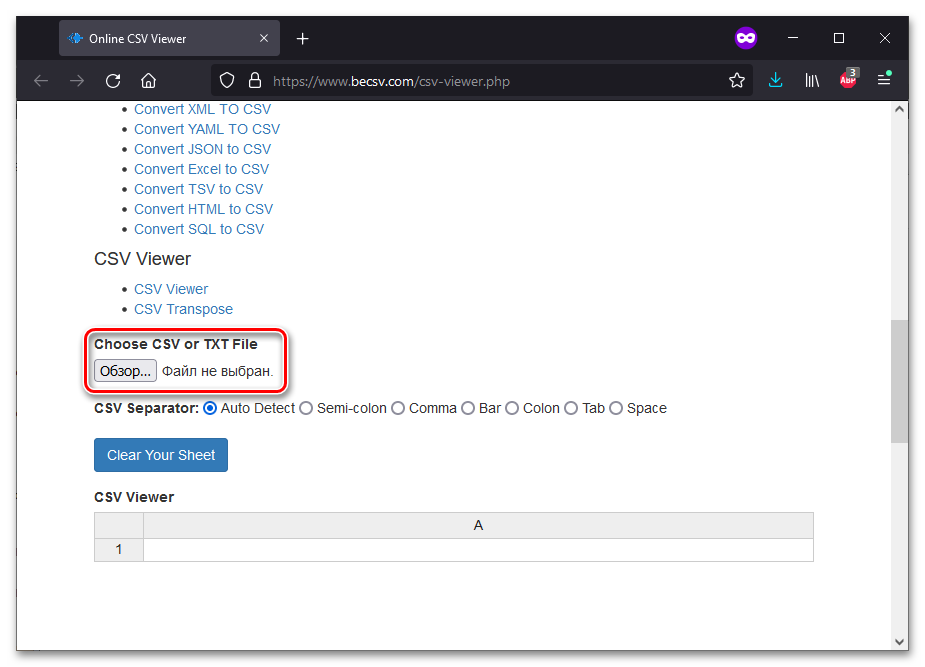Select the Space separator option

tap(616, 408)
